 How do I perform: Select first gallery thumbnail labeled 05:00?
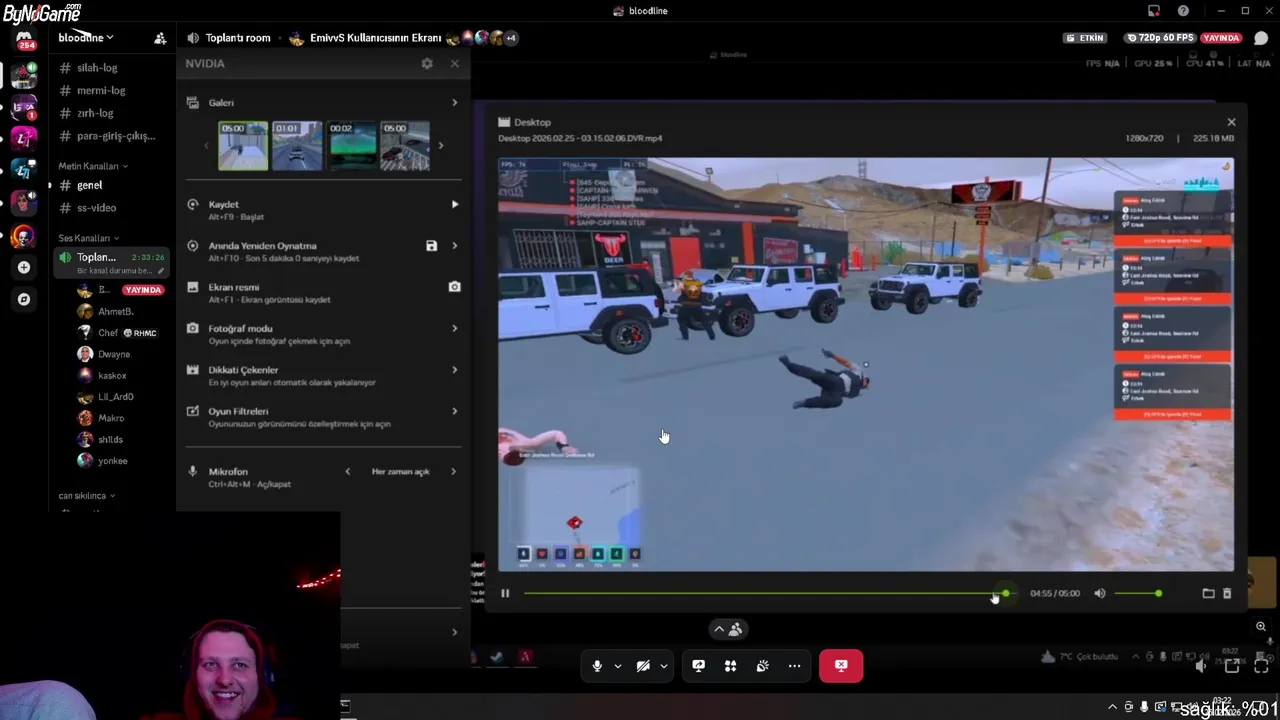click(x=243, y=146)
